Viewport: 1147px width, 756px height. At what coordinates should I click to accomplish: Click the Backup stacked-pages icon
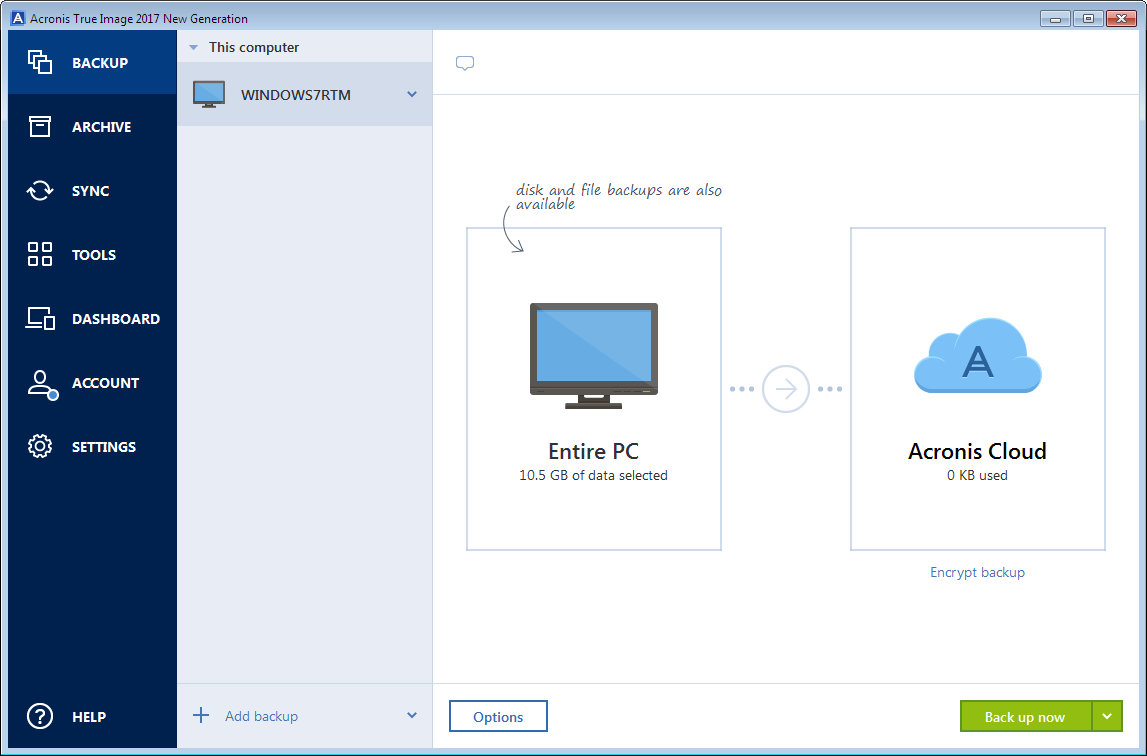point(40,63)
